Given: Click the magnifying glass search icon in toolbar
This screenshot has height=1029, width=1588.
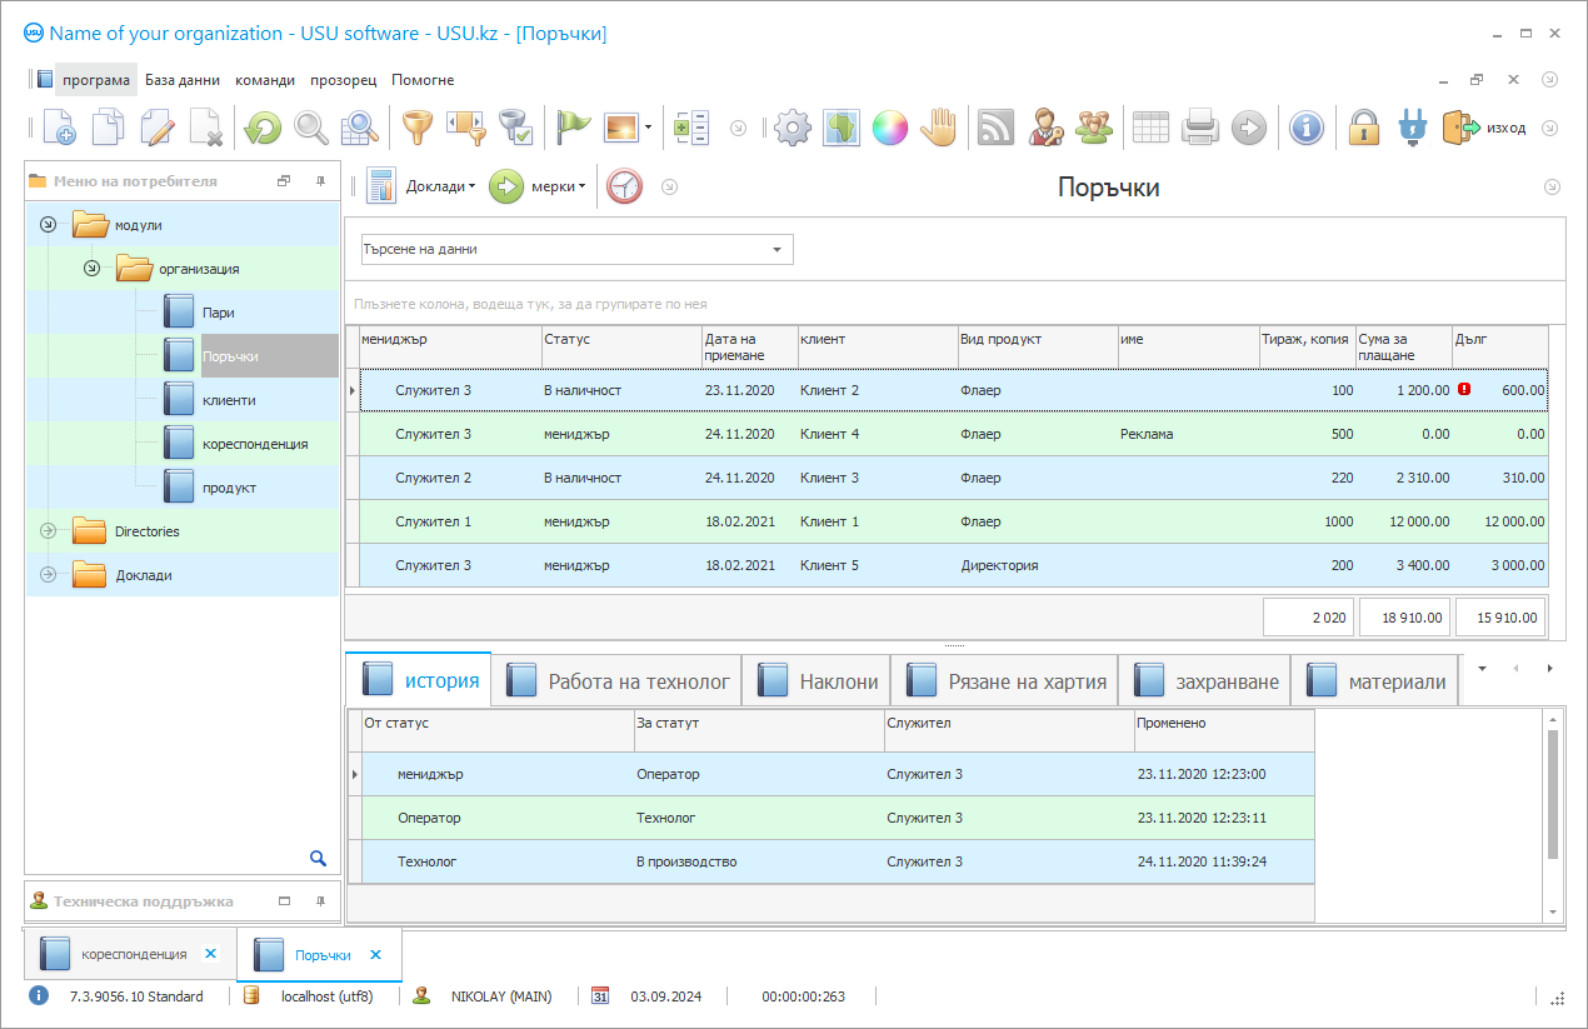Looking at the screenshot, I should tap(311, 128).
